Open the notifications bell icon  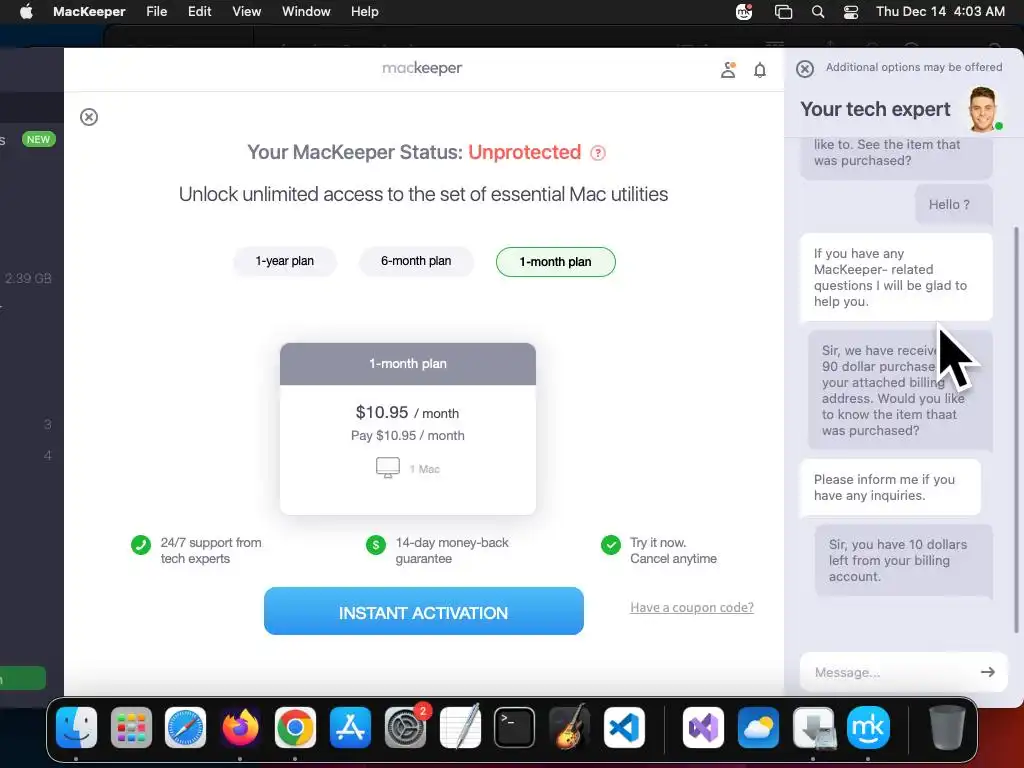point(760,70)
